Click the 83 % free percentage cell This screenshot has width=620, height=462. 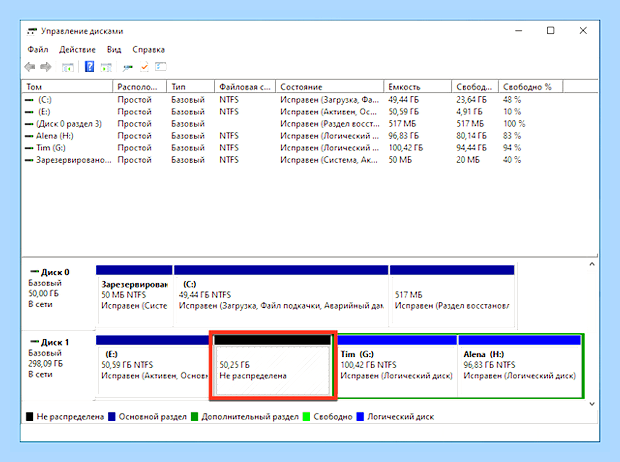(512, 136)
